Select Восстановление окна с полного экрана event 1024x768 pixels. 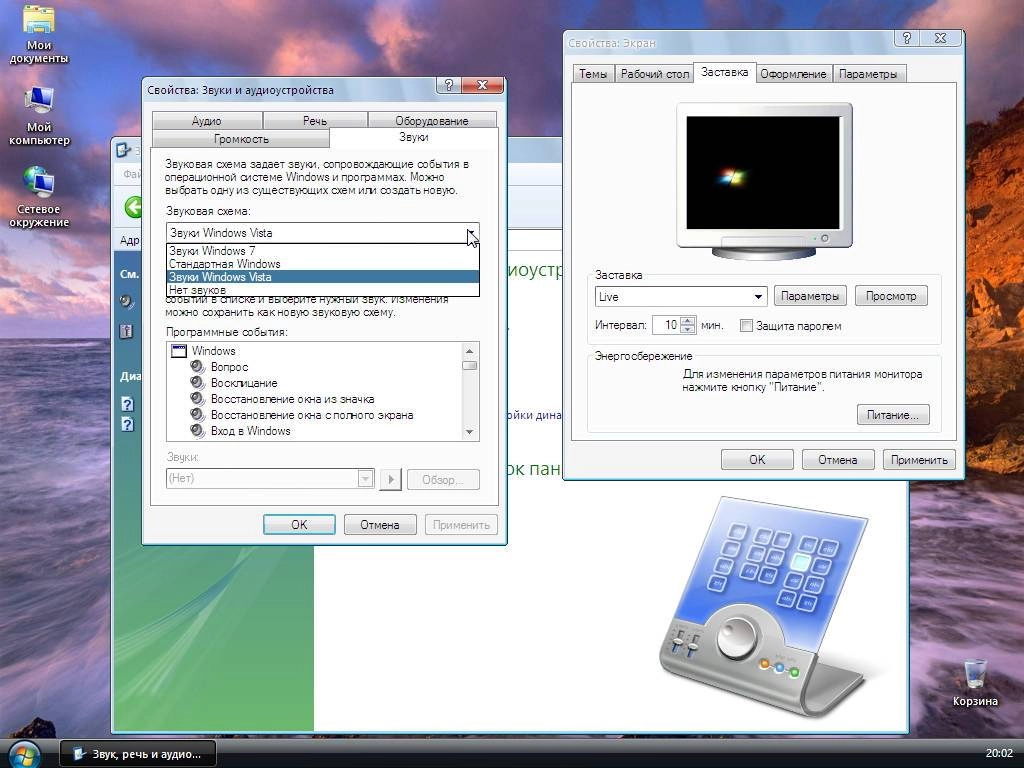pyautogui.click(x=312, y=415)
